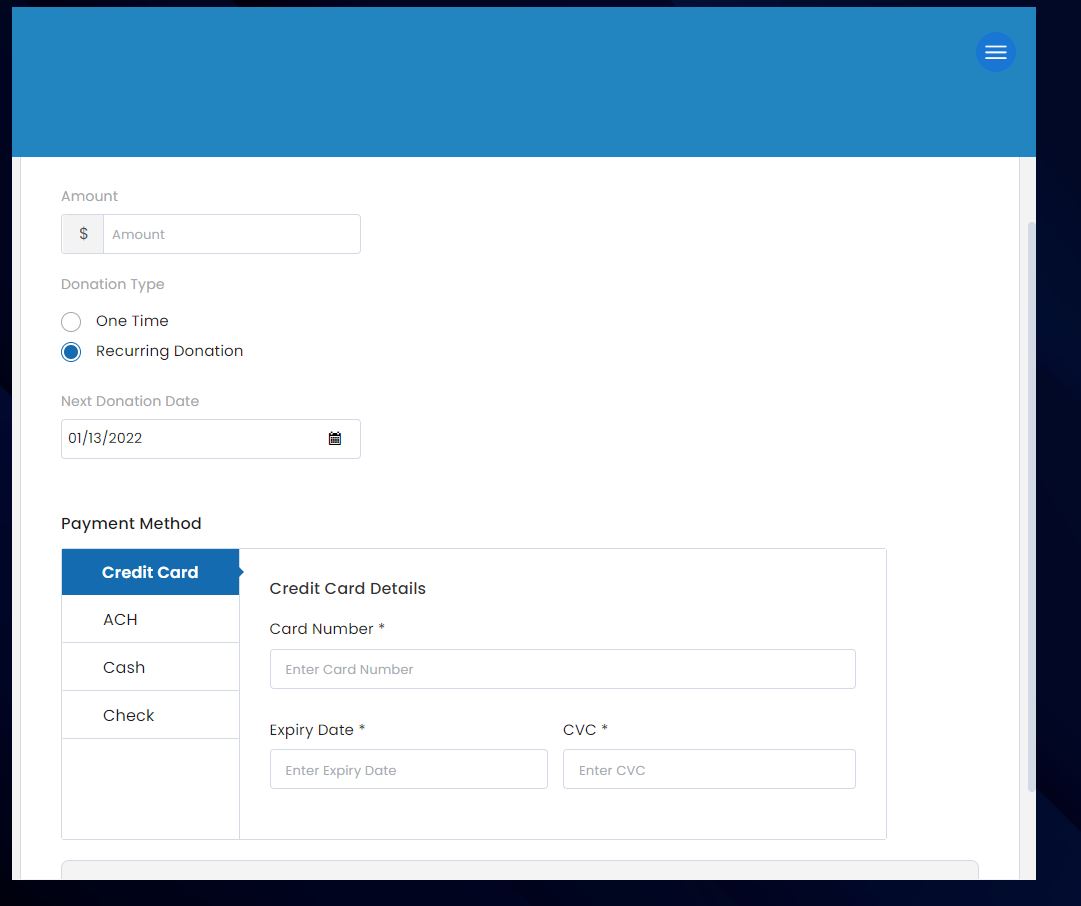Click the Donation Type label

112,284
